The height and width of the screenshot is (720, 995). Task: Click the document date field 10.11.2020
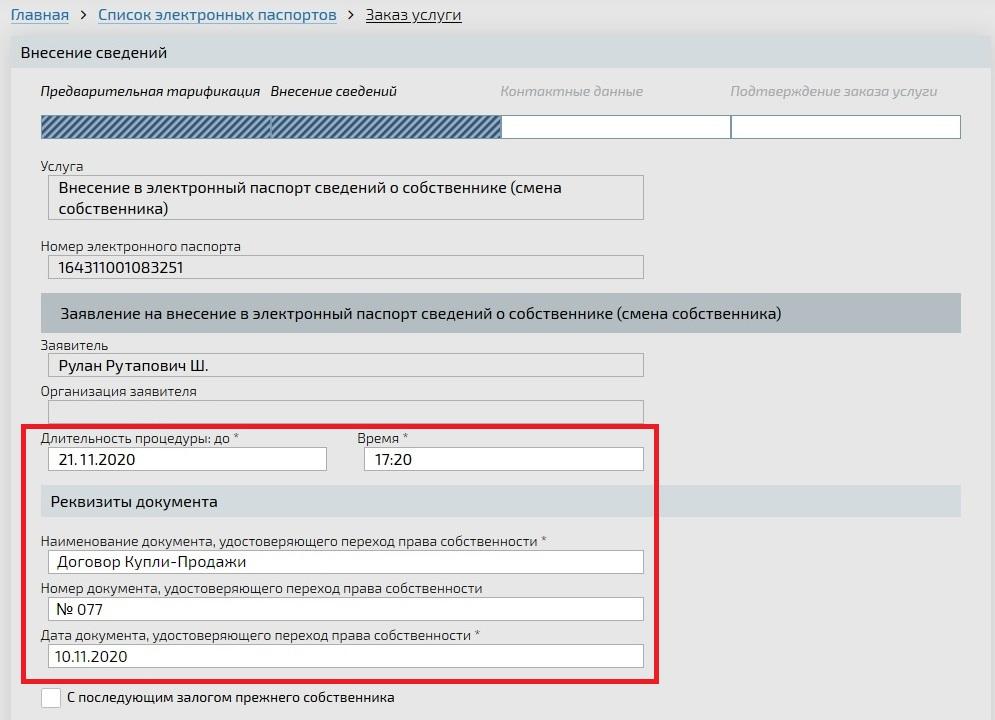tap(346, 656)
